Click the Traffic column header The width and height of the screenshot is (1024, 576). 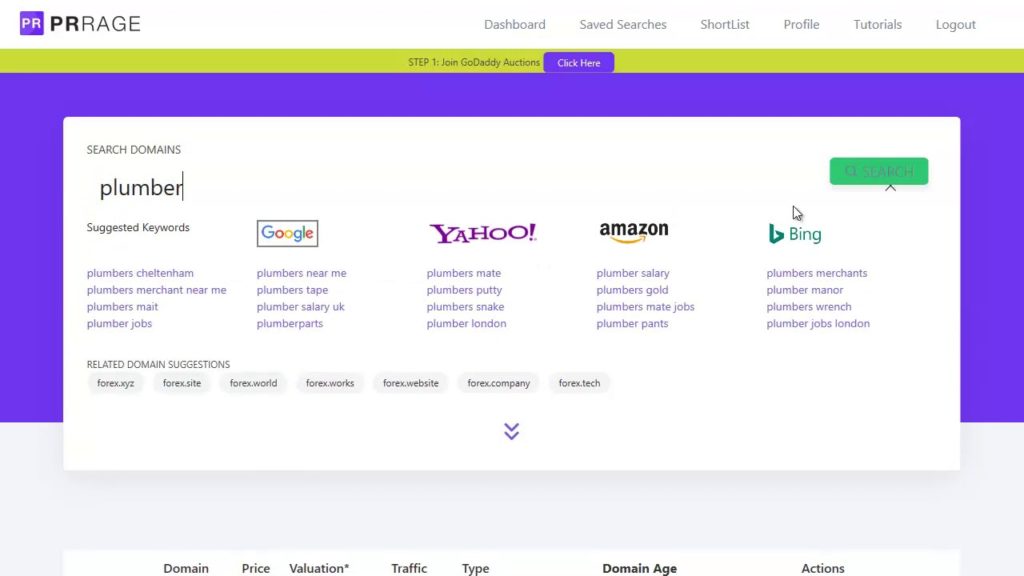click(x=409, y=568)
